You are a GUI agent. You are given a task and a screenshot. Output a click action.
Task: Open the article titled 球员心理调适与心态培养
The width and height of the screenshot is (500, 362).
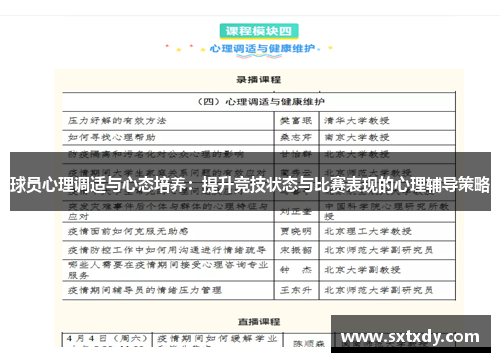click(250, 184)
